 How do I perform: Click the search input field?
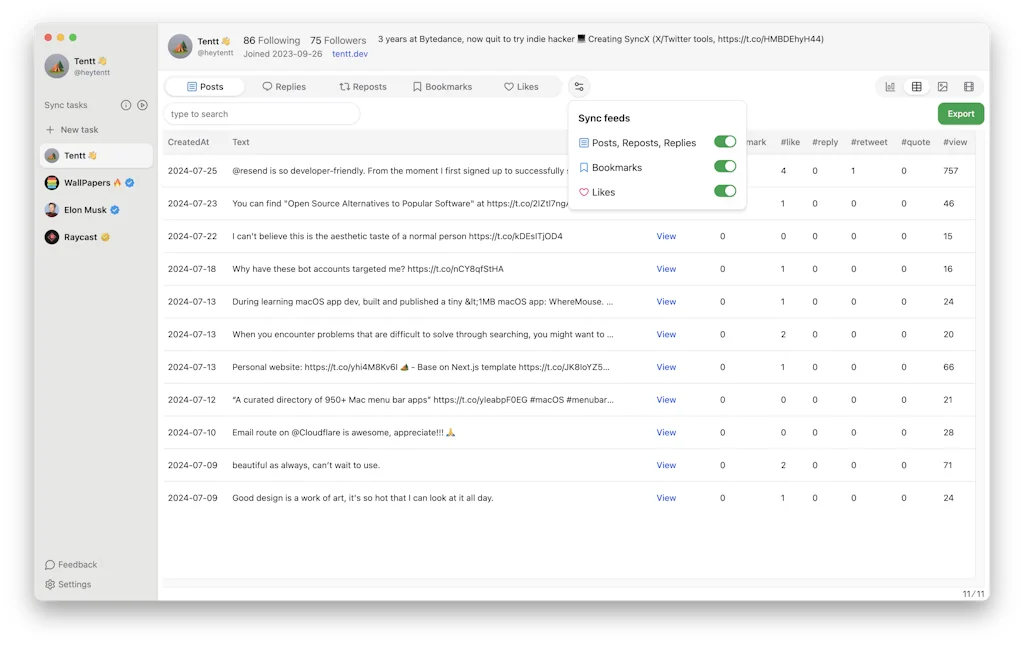point(260,113)
